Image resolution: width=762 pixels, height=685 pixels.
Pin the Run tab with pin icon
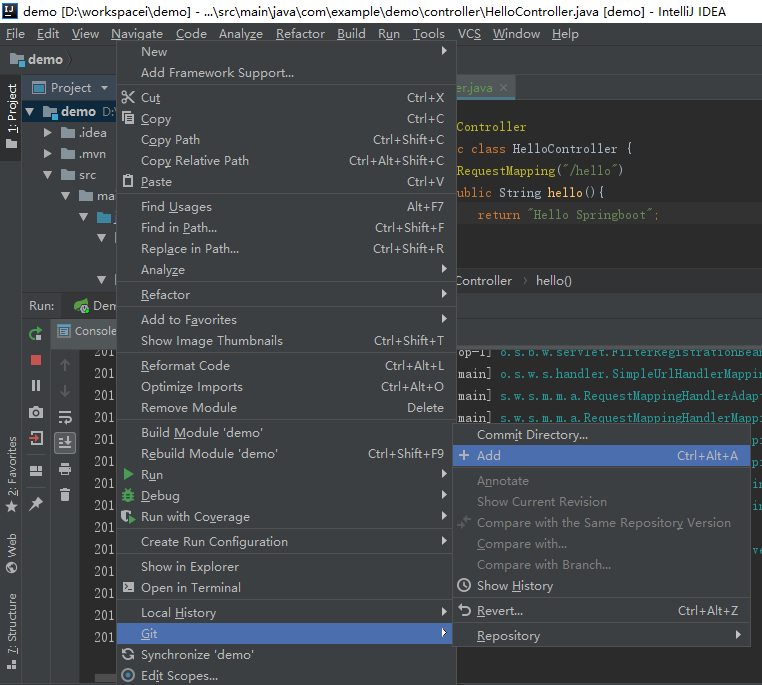click(36, 503)
